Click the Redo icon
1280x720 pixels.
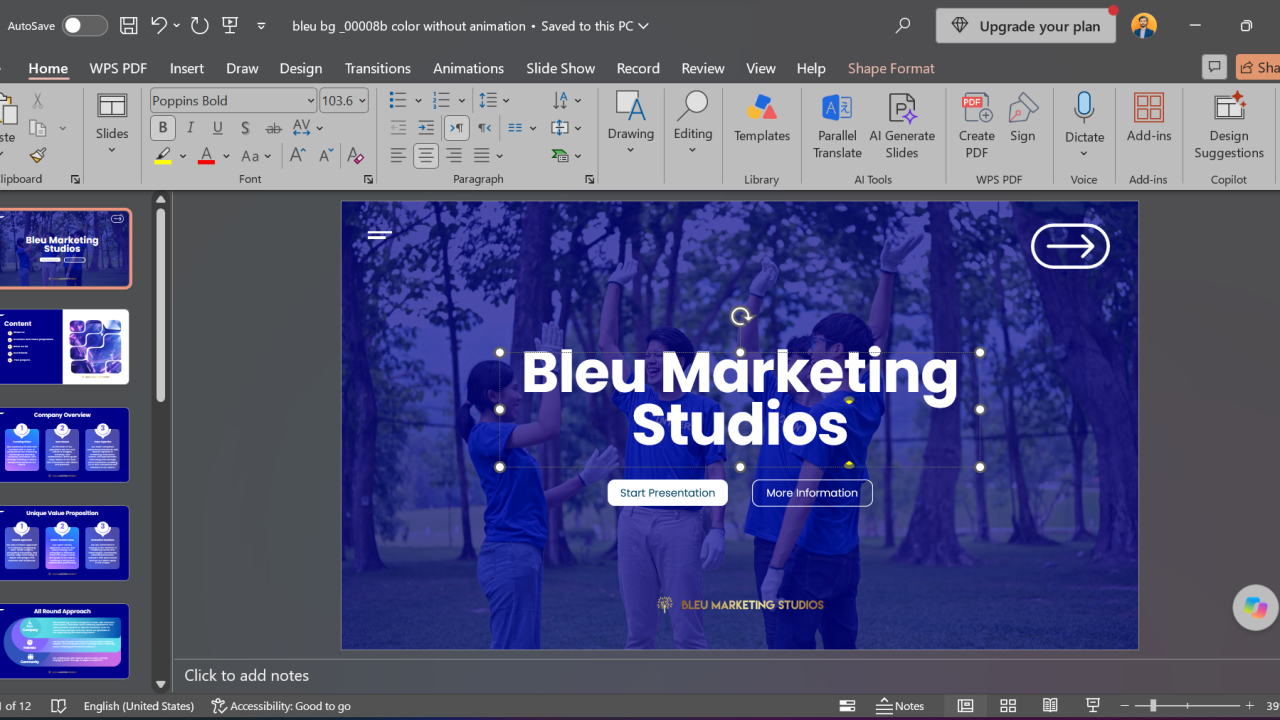[x=199, y=26]
